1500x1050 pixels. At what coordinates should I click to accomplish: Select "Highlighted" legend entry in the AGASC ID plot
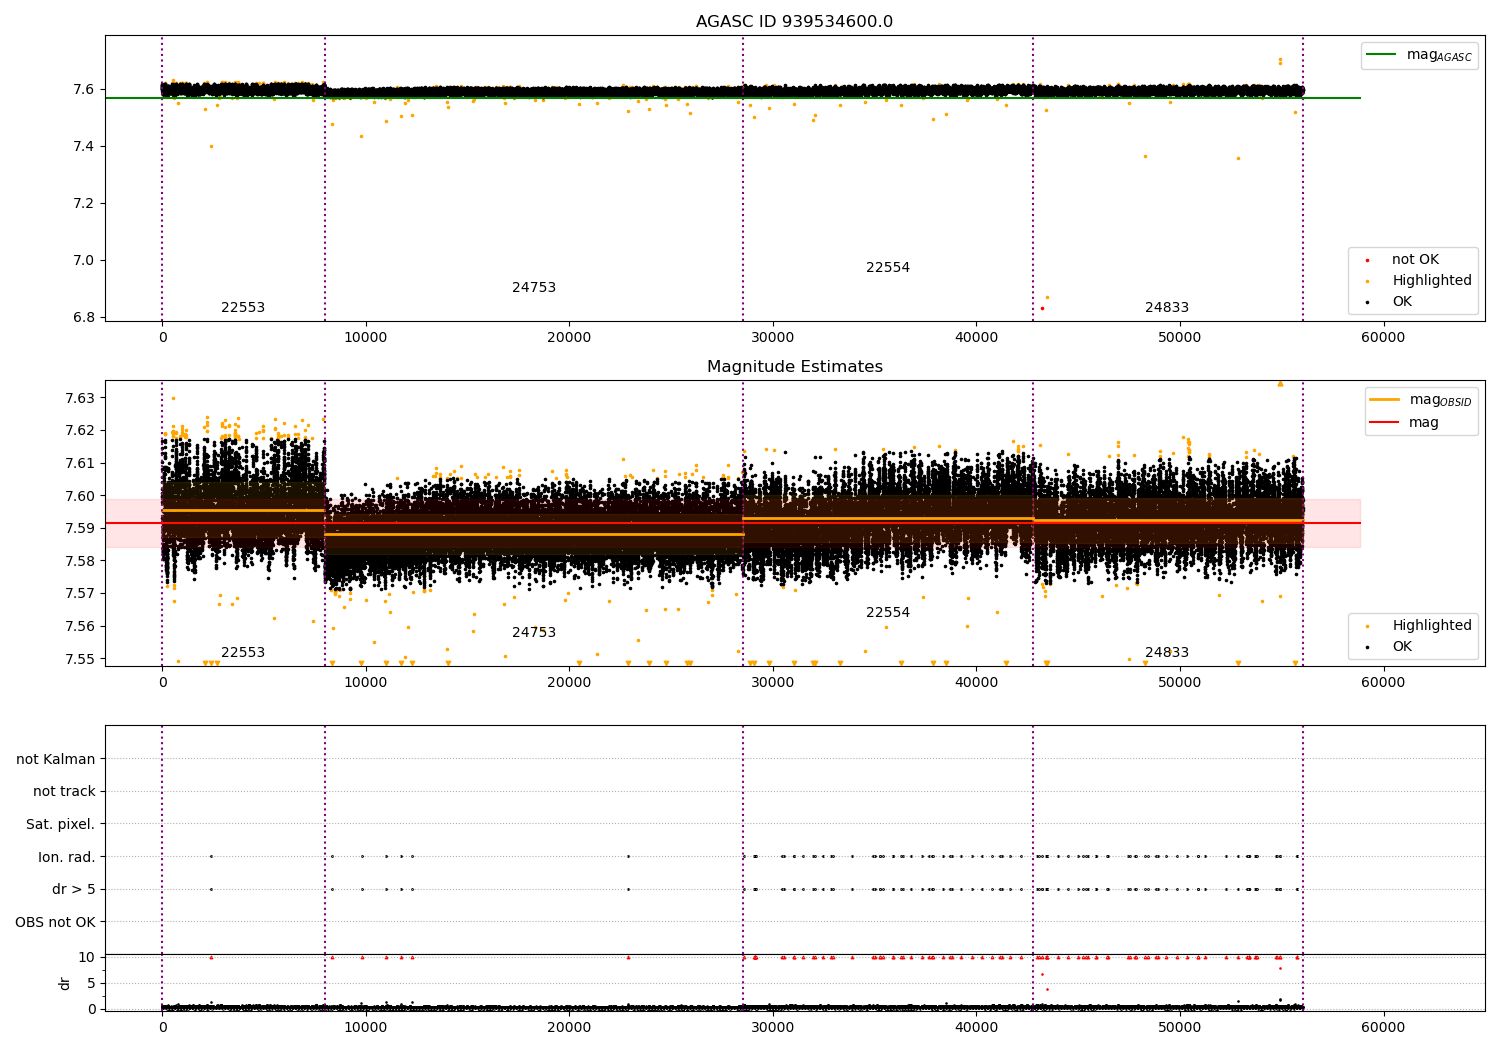point(1432,281)
